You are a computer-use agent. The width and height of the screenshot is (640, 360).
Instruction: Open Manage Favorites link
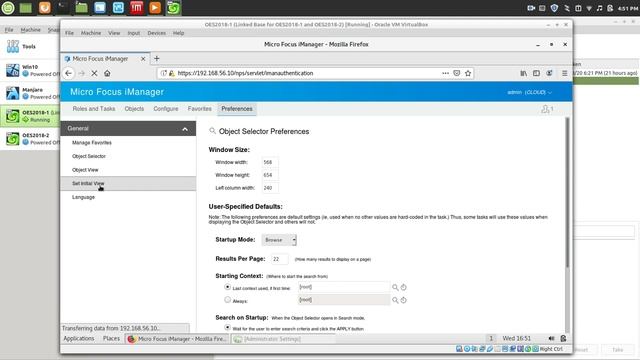[x=92, y=143]
